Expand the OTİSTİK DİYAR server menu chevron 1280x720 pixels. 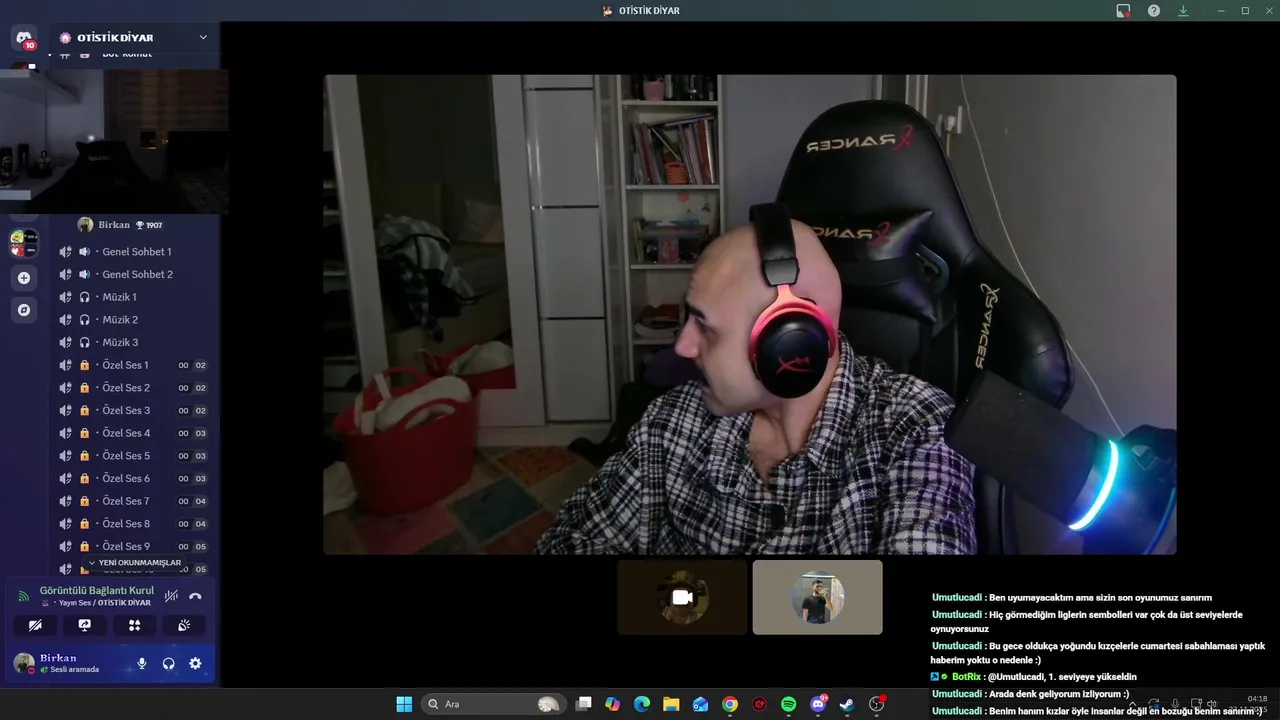(x=203, y=37)
